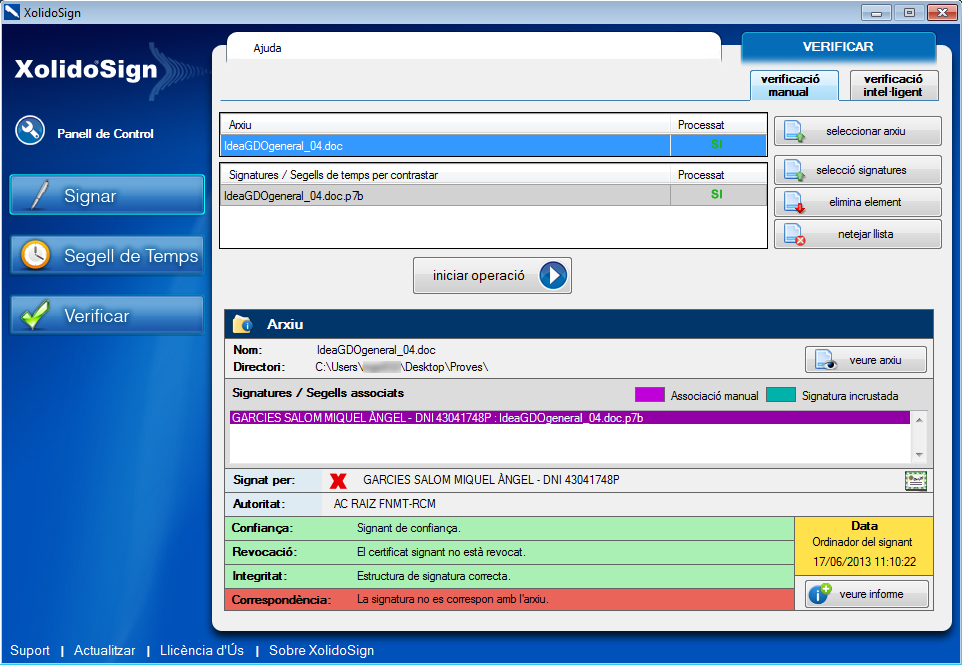Click SI status of the .doc file

(717, 144)
